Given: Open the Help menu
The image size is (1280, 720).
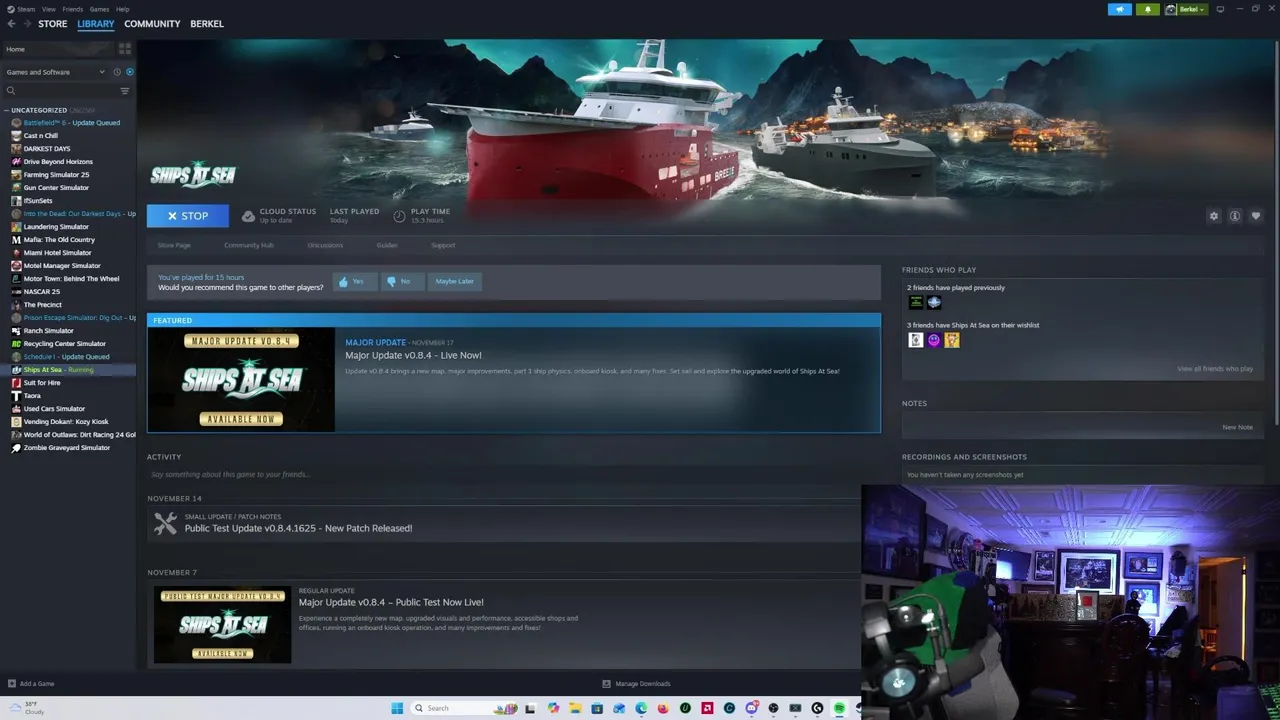Looking at the screenshot, I should [x=122, y=9].
